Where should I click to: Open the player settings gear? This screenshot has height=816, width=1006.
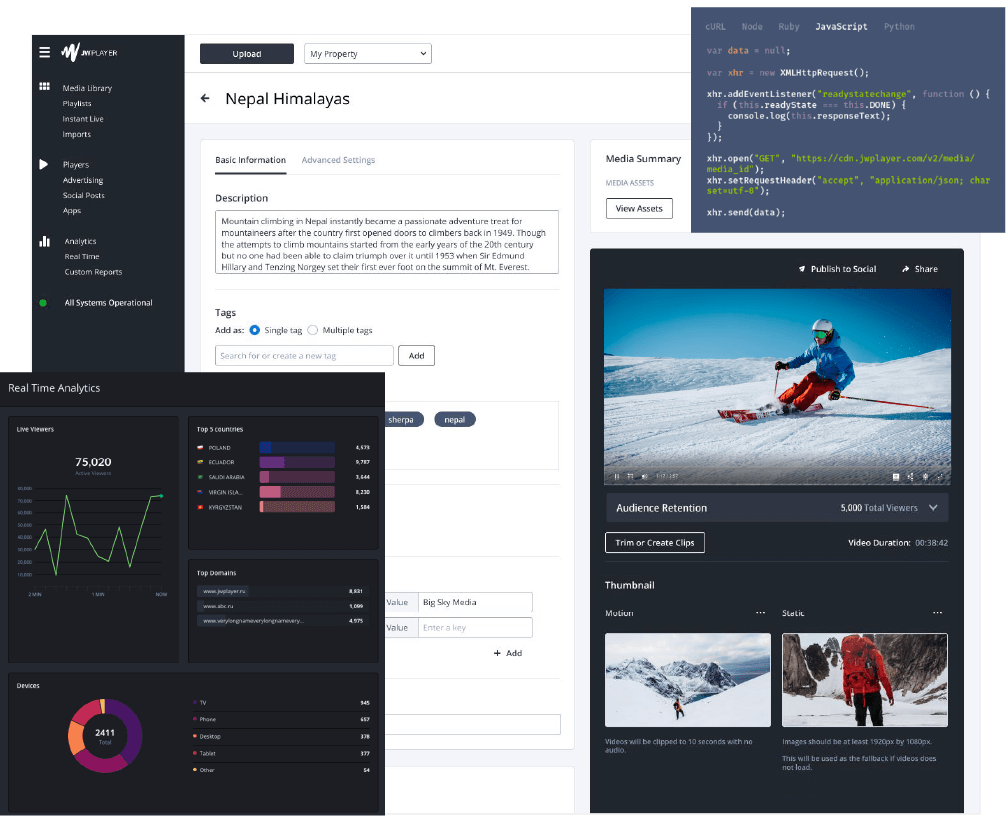click(925, 475)
